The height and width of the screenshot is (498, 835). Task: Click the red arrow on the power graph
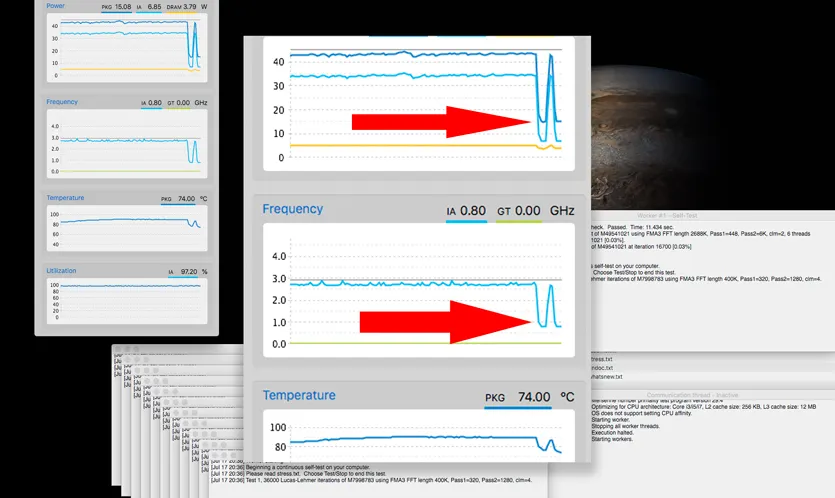440,122
